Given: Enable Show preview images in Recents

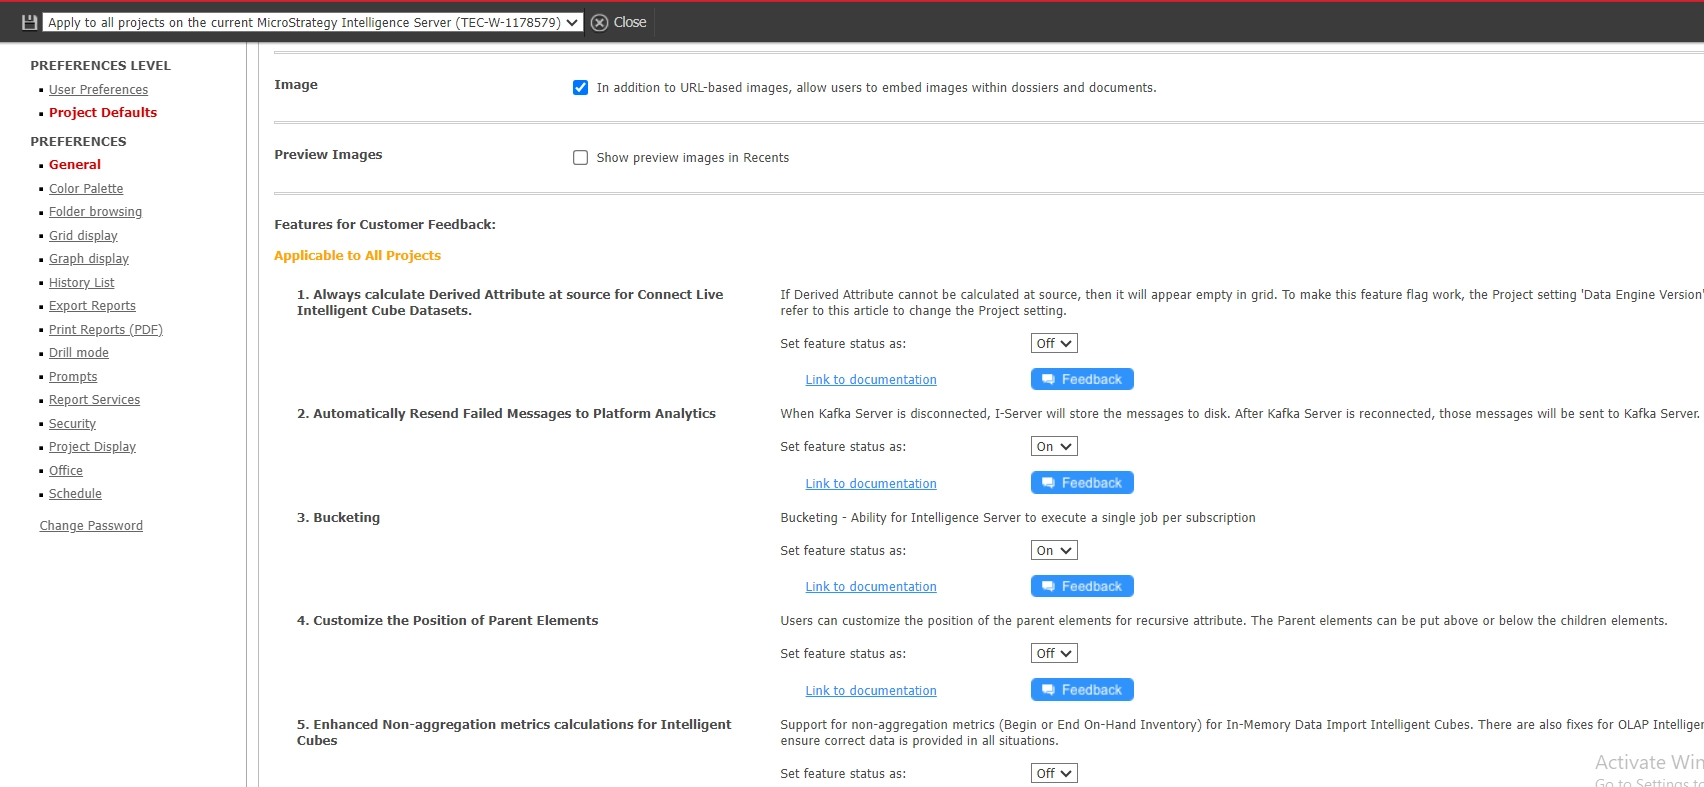Looking at the screenshot, I should point(580,158).
